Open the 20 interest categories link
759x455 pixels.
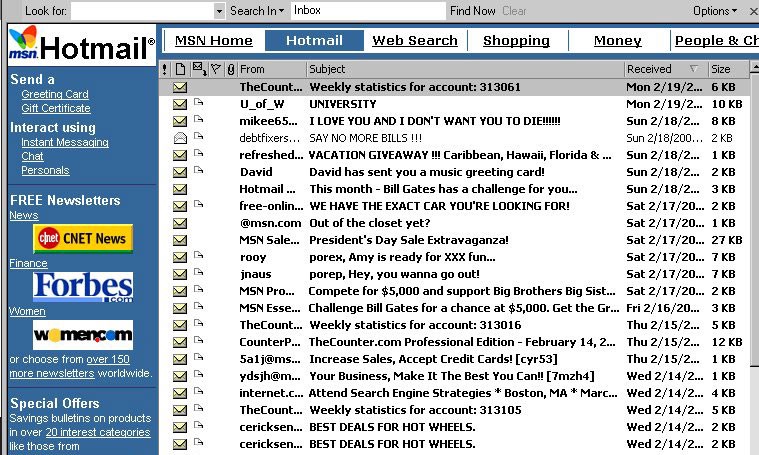tap(98, 432)
